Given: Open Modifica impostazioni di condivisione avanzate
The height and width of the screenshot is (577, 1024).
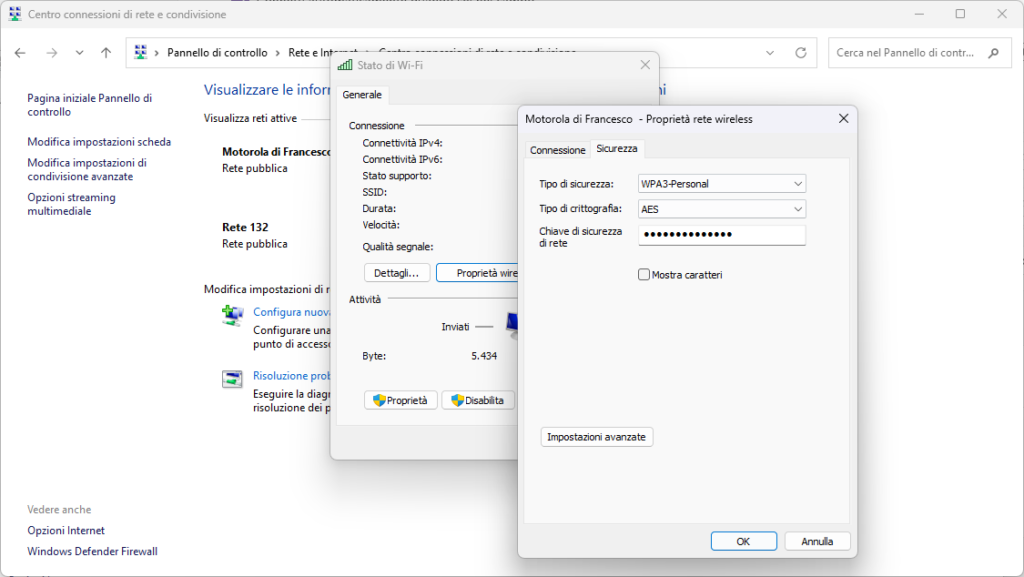Looking at the screenshot, I should (87, 170).
